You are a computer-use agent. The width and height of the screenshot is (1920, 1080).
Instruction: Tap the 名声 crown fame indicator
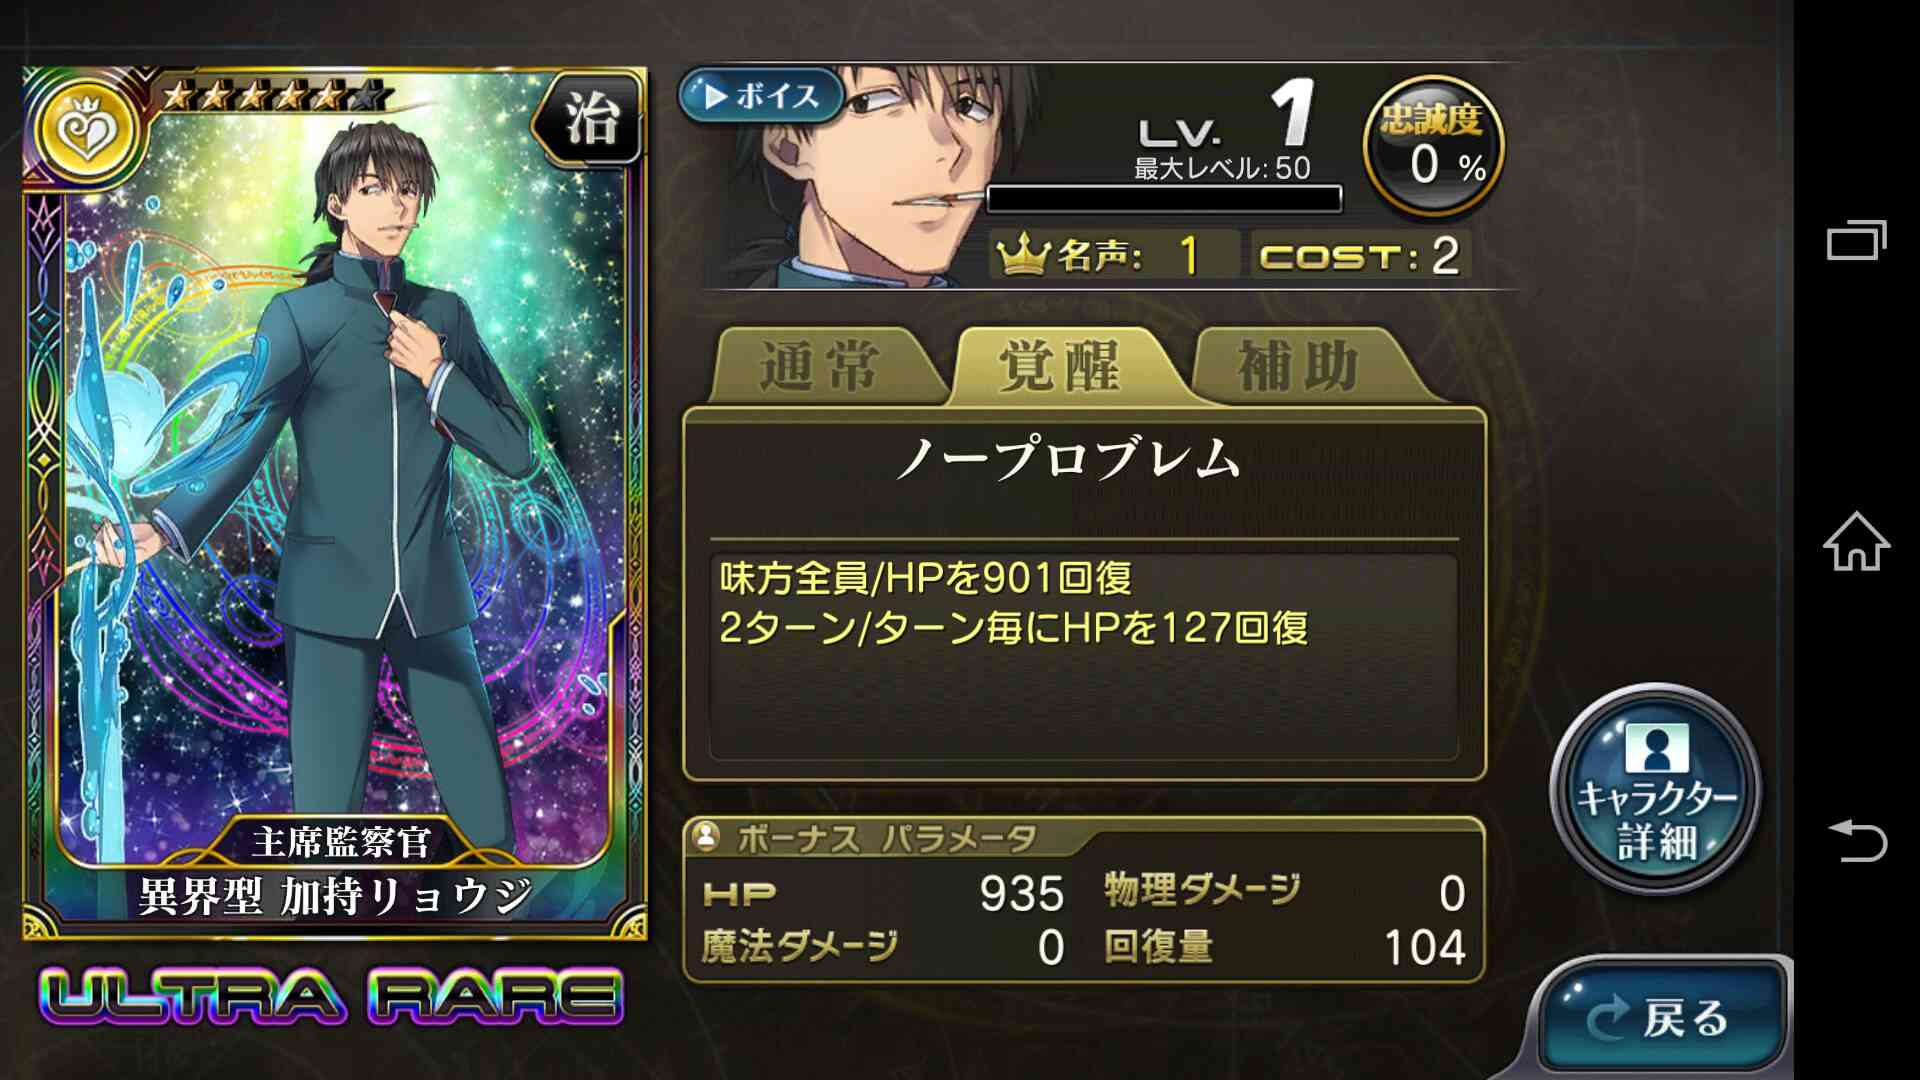1115,255
